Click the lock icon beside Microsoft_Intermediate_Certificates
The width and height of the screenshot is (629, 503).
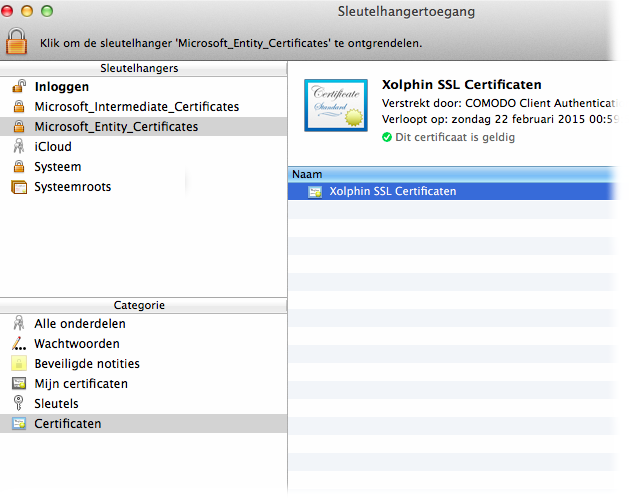[19, 106]
